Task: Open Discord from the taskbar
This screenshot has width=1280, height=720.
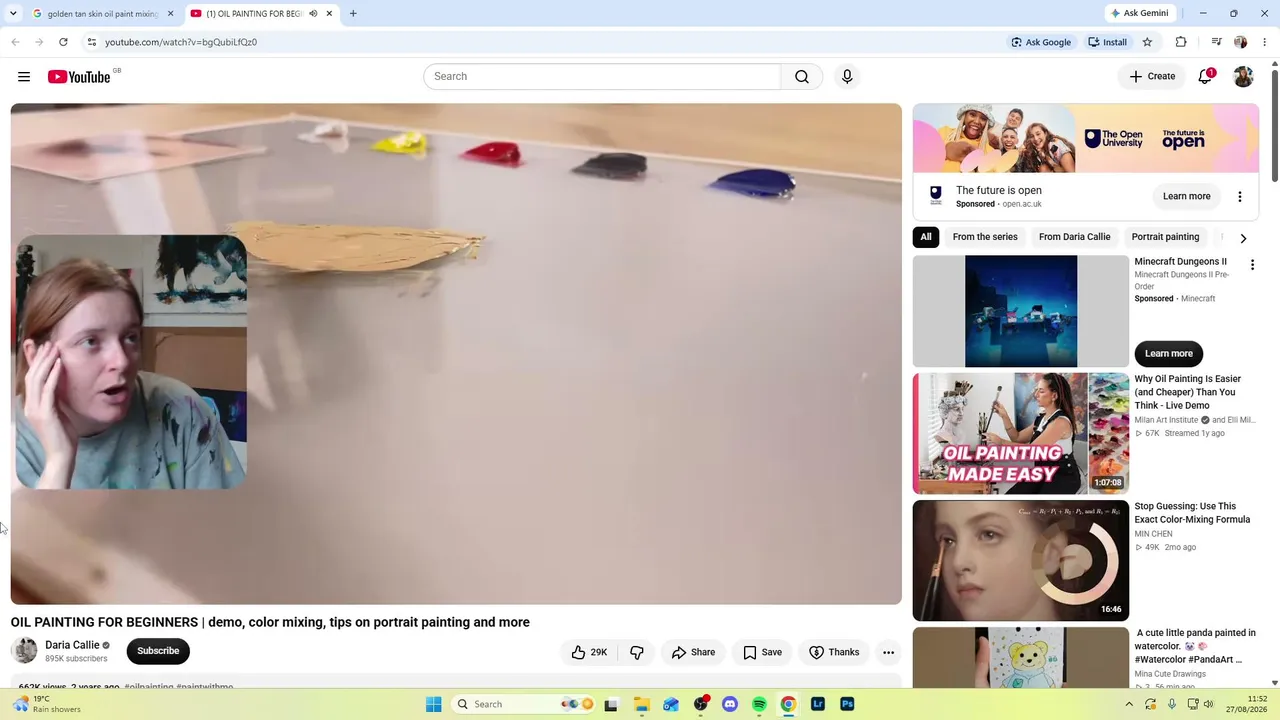Action: point(730,704)
